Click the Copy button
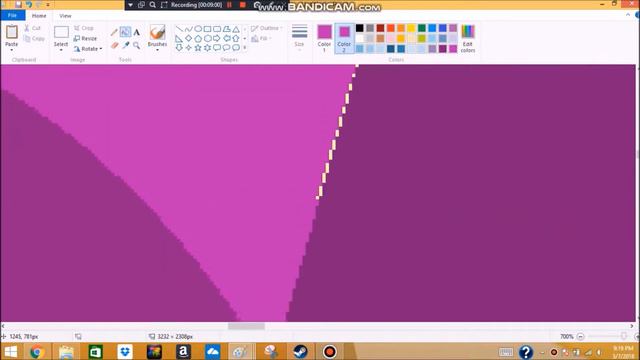The height and width of the screenshot is (360, 640). click(x=34, y=38)
